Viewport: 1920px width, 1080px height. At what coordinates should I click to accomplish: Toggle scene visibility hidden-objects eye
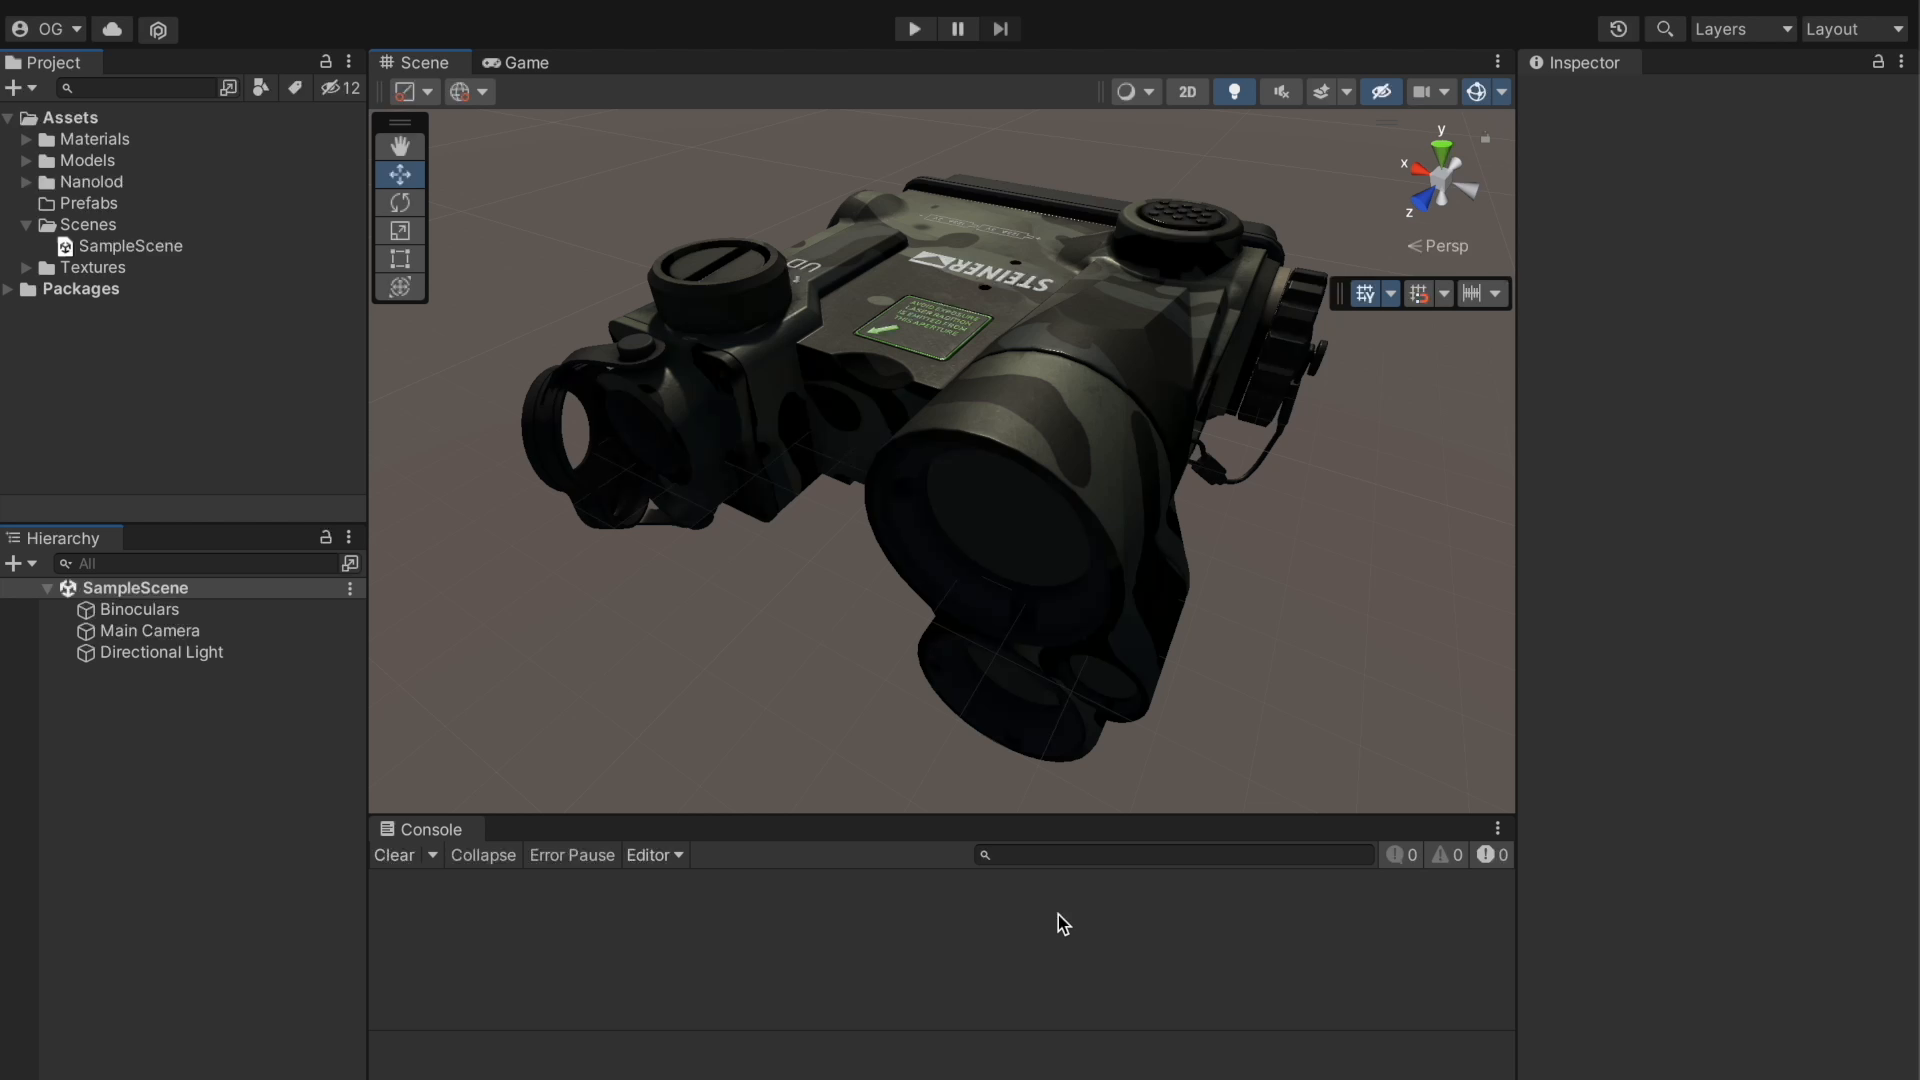click(x=1381, y=92)
